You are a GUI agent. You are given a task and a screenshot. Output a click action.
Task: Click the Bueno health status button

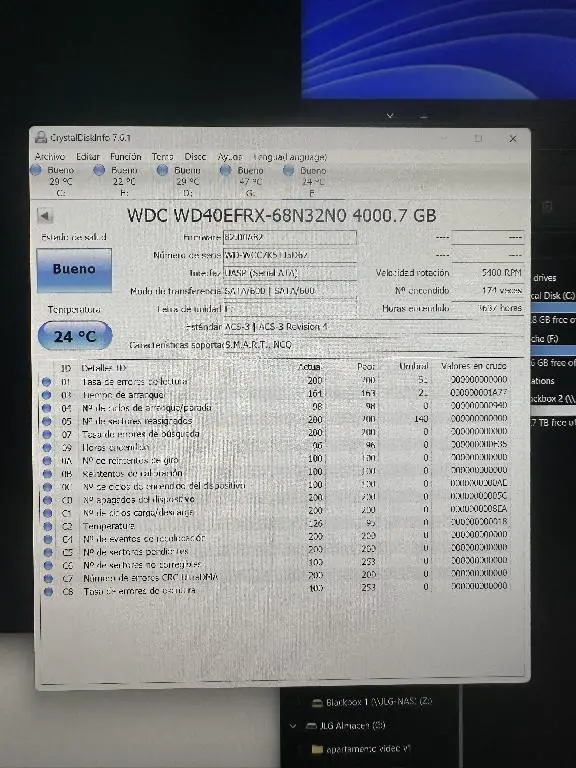coord(74,269)
